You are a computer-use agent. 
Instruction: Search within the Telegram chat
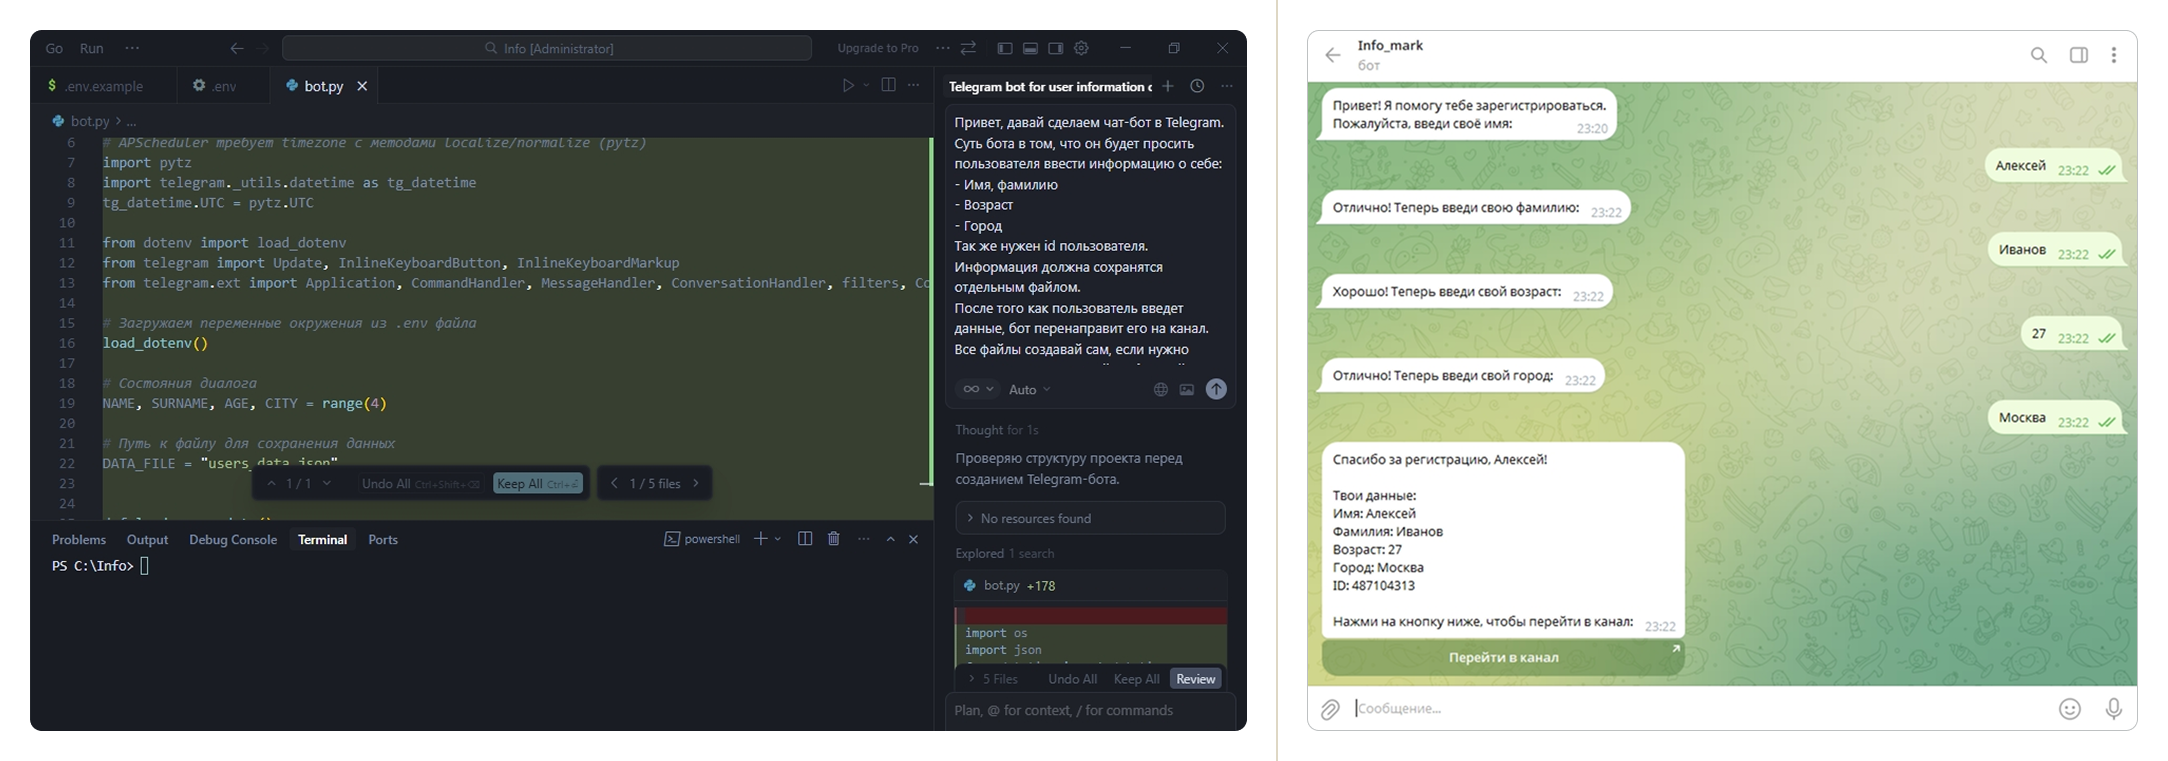[x=2038, y=55]
